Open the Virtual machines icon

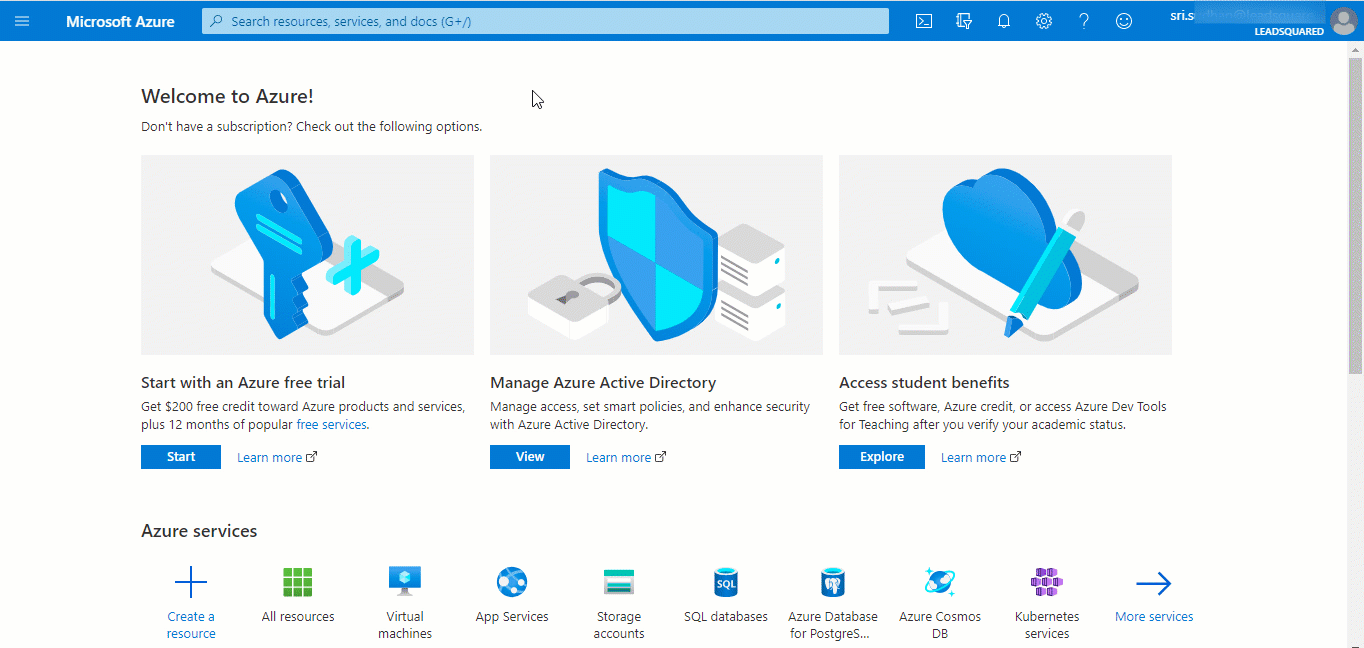click(405, 581)
